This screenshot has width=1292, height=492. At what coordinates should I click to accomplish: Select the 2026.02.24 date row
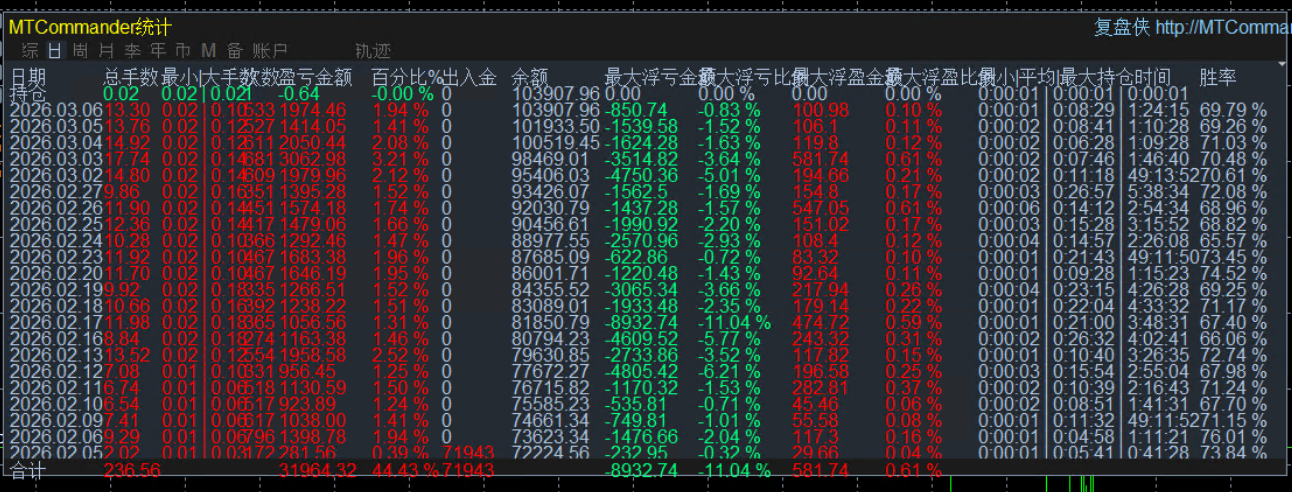[x=56, y=241]
